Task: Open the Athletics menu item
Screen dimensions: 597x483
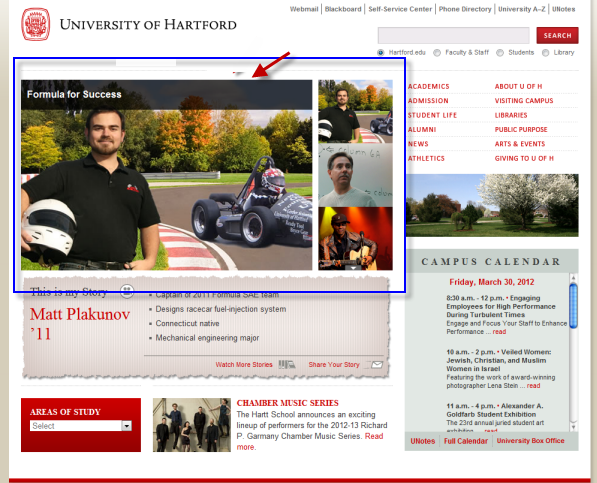Action: [x=426, y=158]
